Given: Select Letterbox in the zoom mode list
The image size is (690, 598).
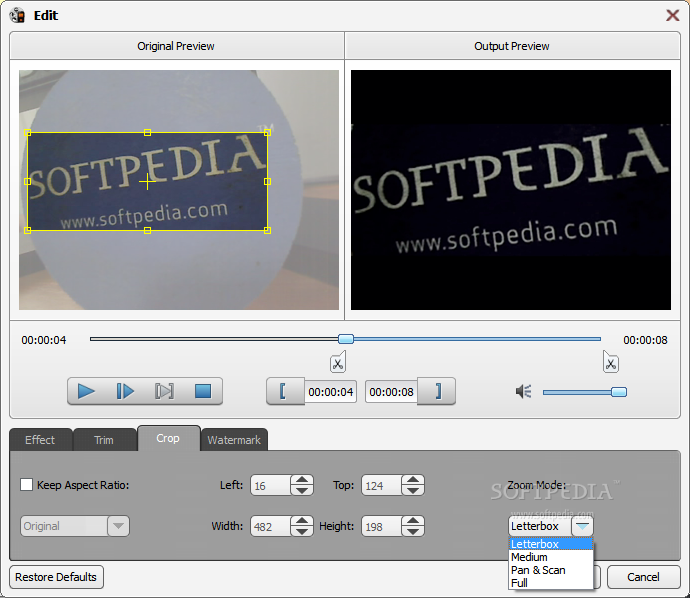Looking at the screenshot, I should pos(551,544).
